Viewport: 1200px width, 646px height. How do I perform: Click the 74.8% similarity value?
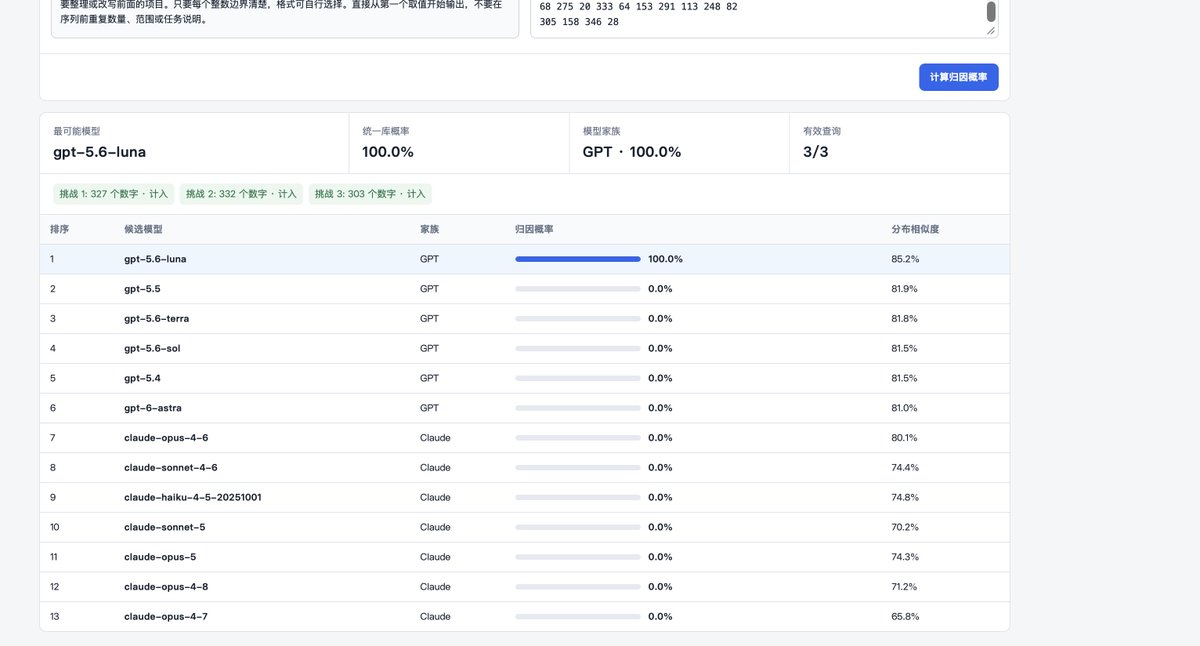pos(905,497)
